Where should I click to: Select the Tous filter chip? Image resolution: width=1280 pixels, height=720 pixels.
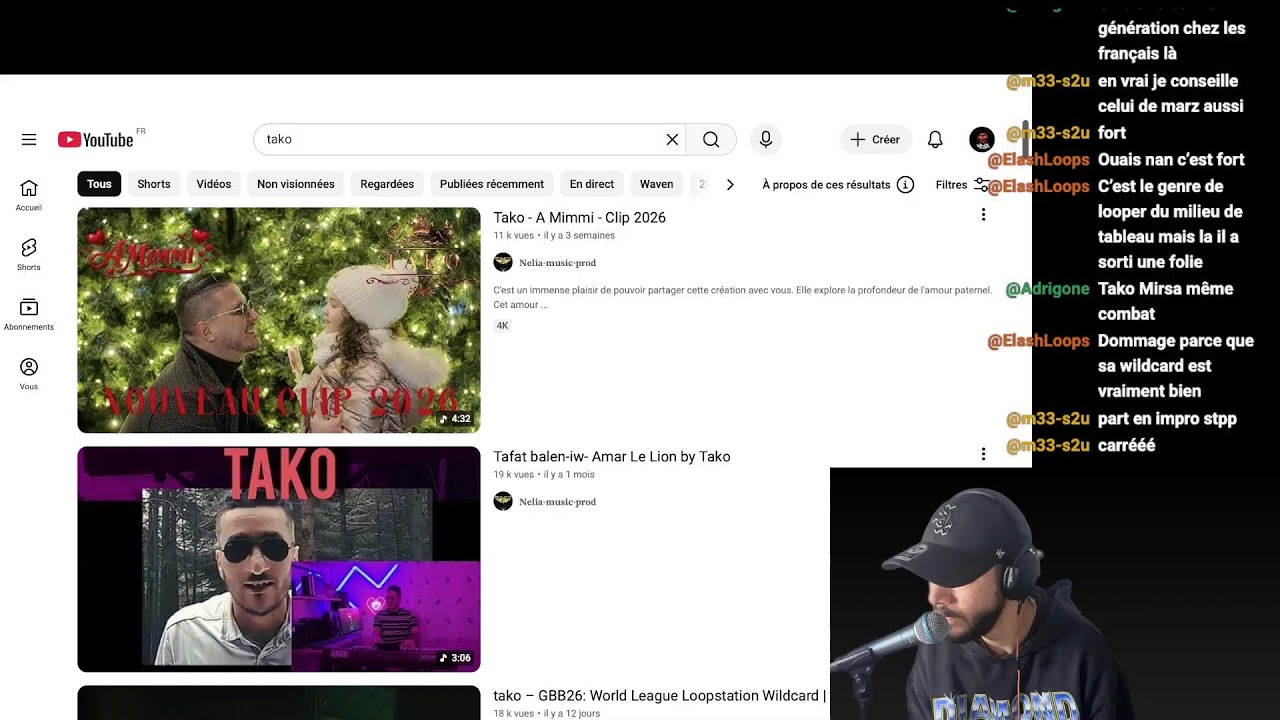(99, 184)
